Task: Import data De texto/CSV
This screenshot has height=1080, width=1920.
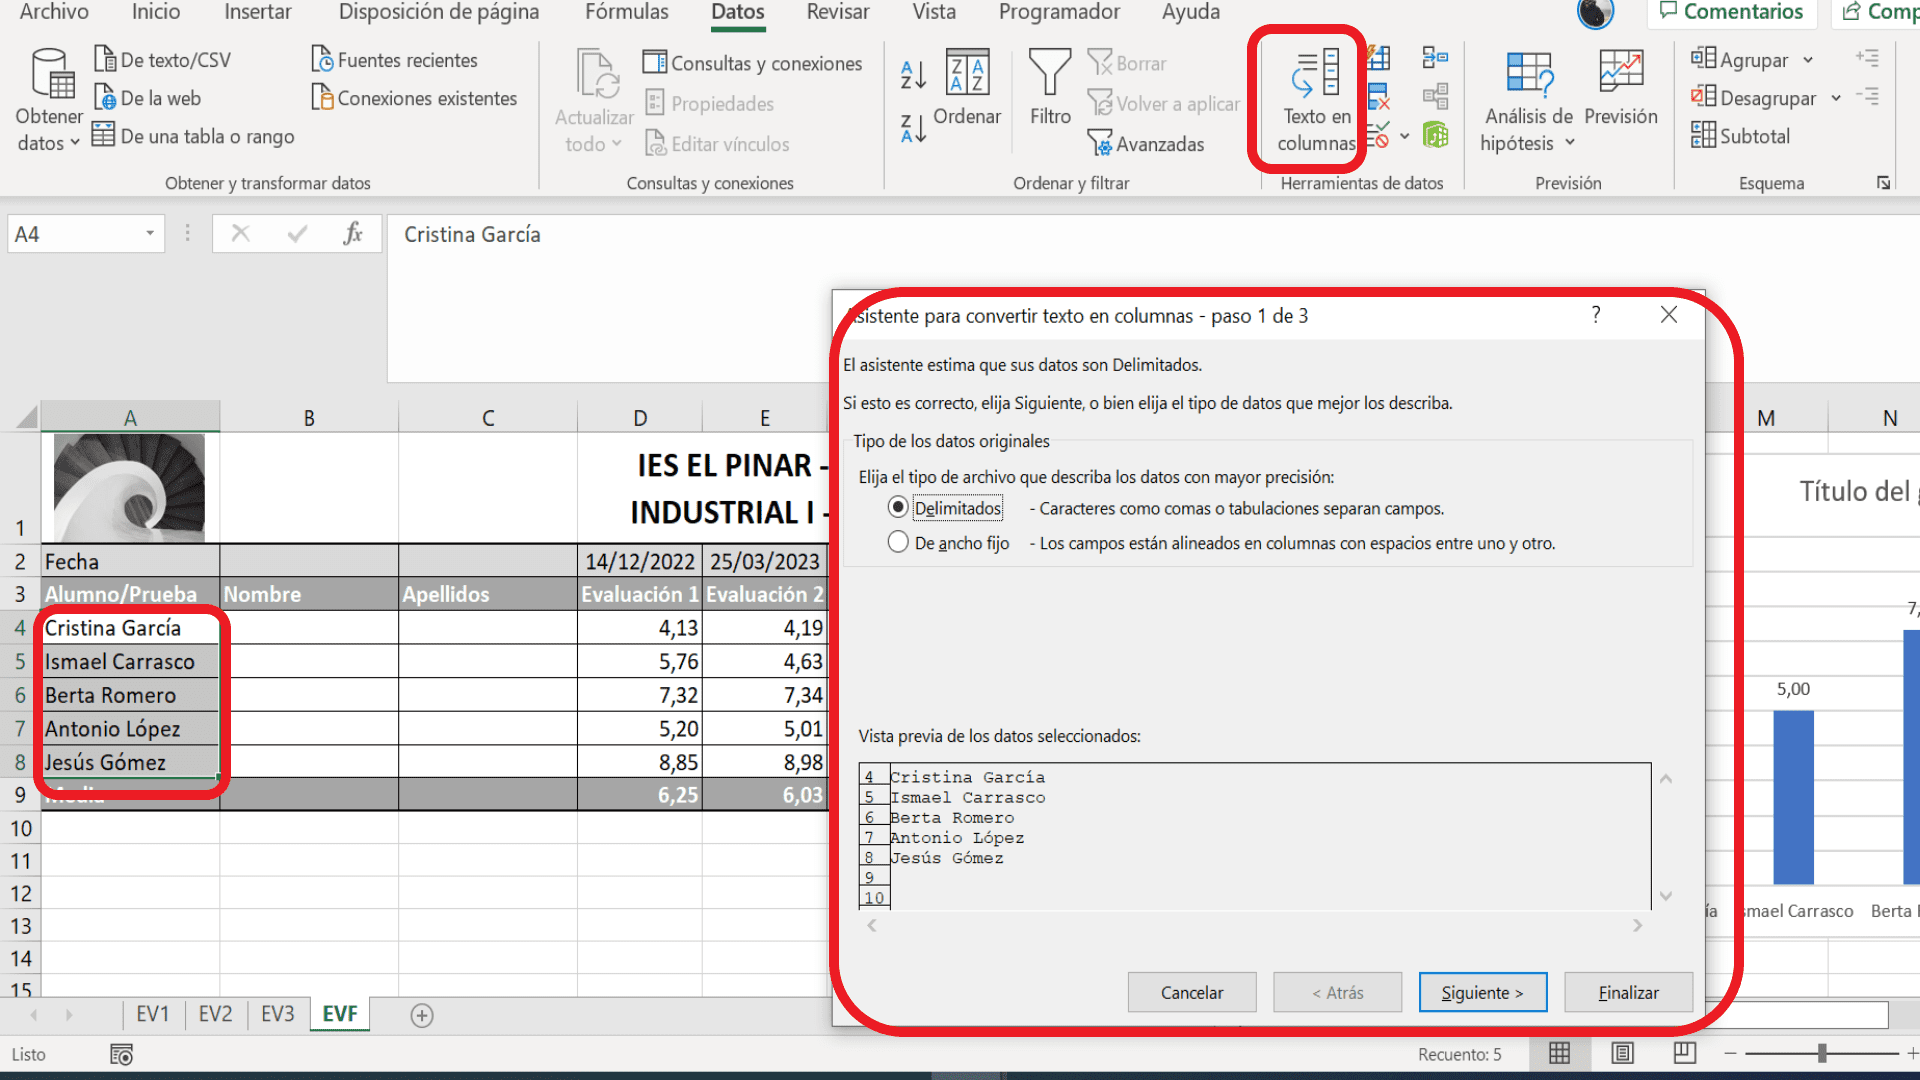Action: click(x=162, y=60)
